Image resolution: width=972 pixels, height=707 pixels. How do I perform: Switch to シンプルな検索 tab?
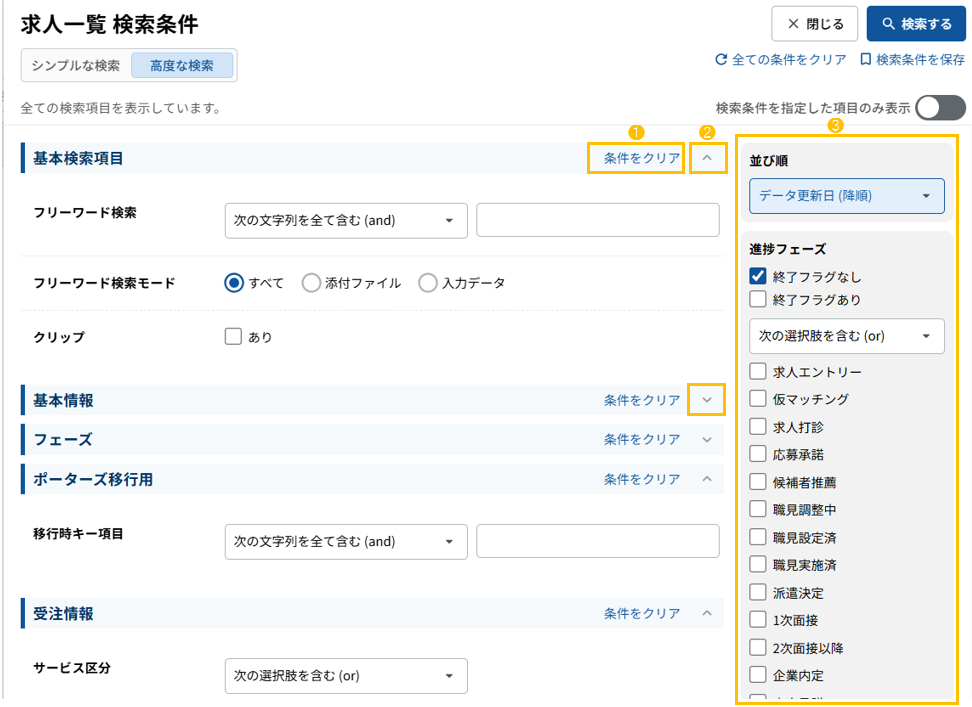[76, 66]
